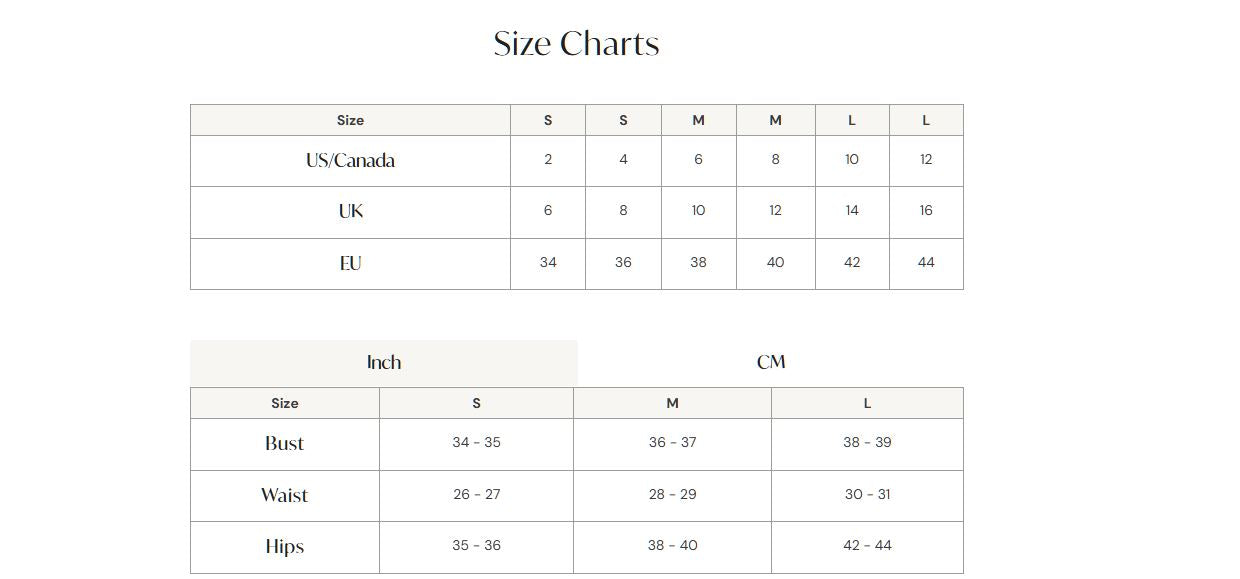The image size is (1240, 579).
Task: Click UK size 10 cell
Action: click(x=698, y=211)
